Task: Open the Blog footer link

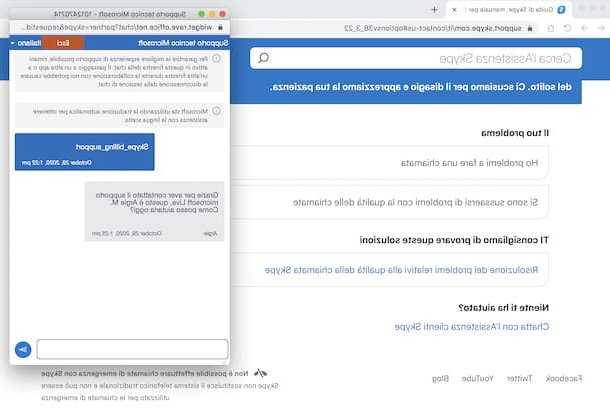Action: (x=440, y=378)
